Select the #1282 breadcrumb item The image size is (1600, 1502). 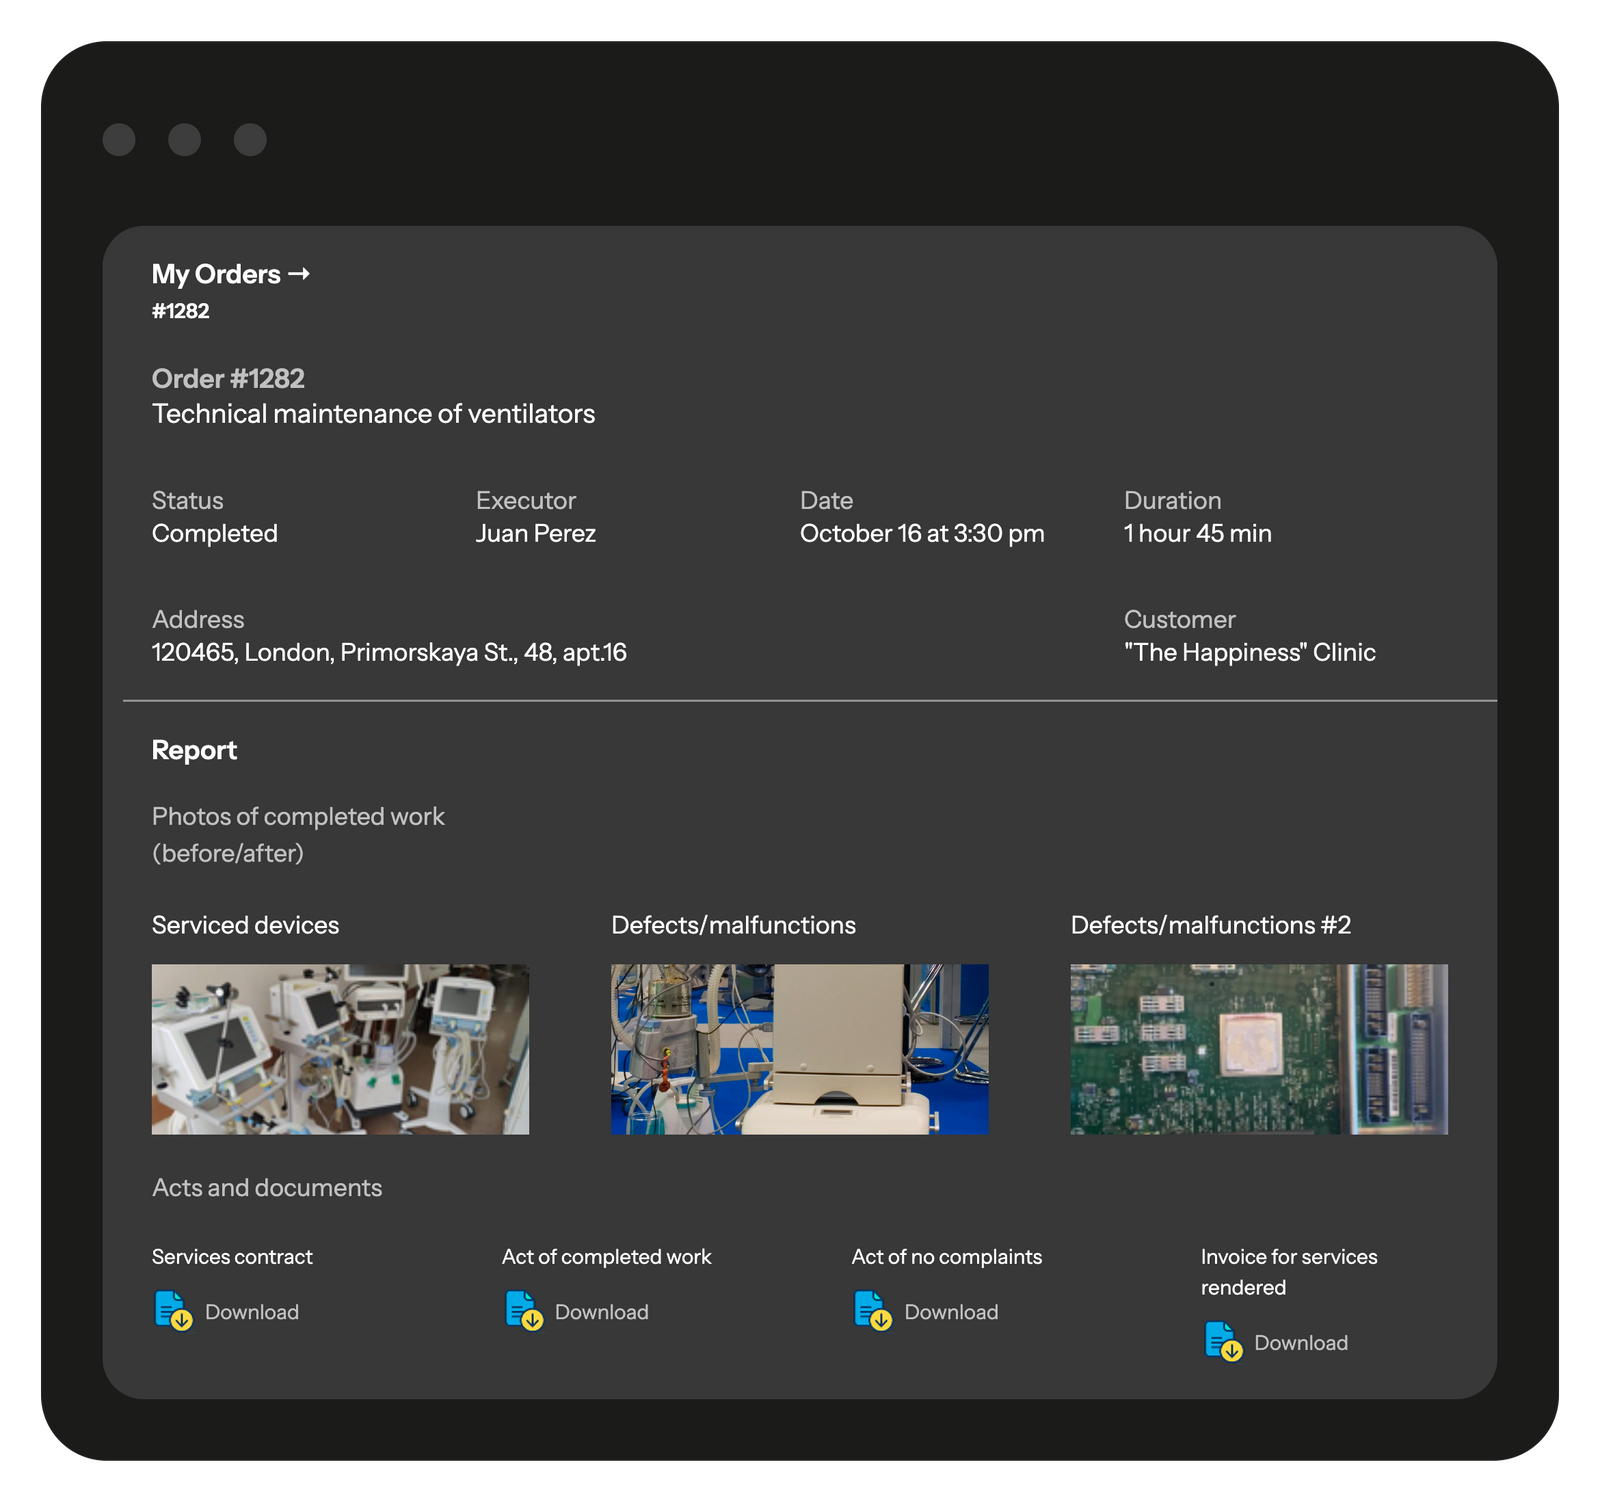point(181,311)
